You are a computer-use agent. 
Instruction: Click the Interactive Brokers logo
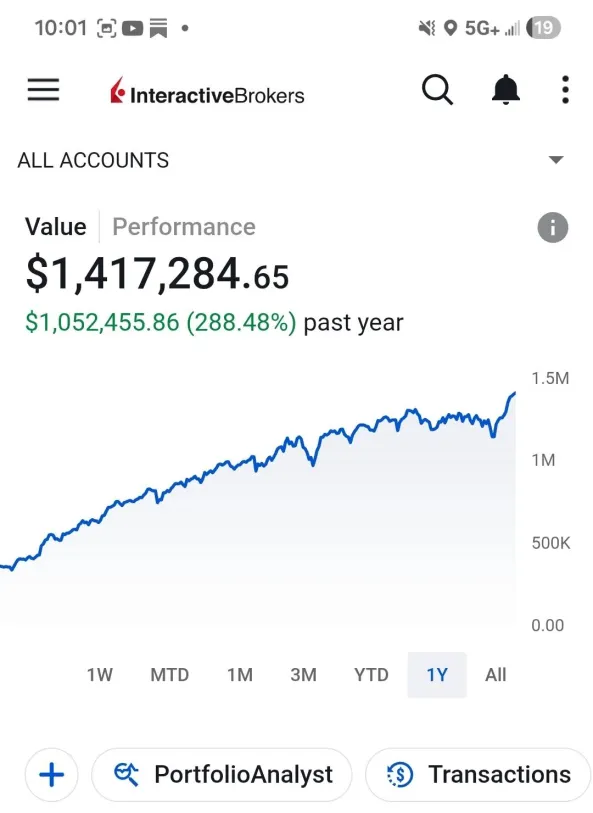pos(207,92)
